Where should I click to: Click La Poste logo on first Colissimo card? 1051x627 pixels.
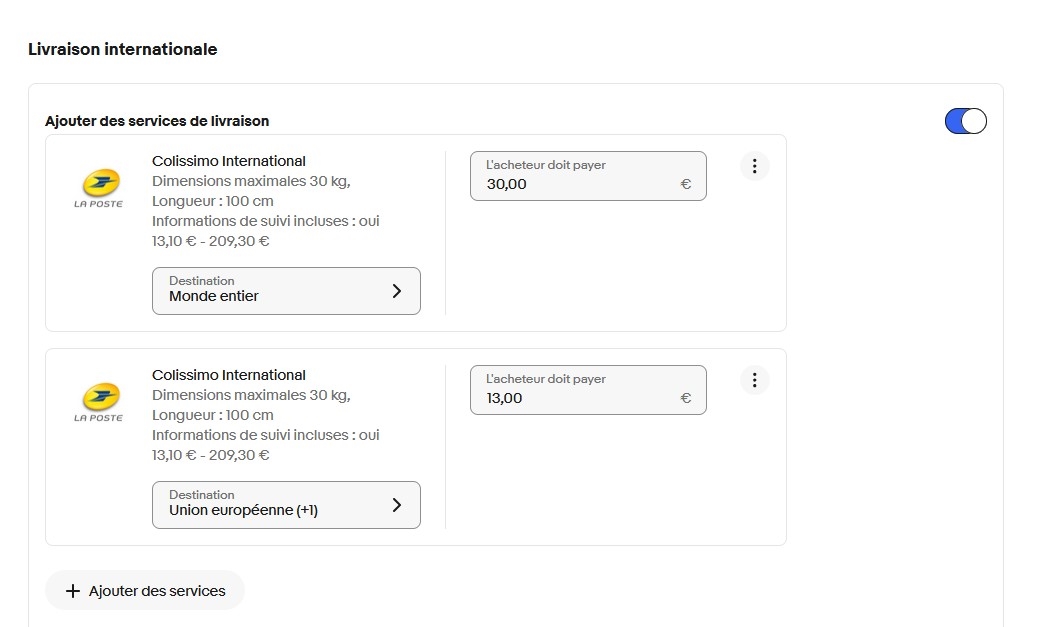(98, 188)
